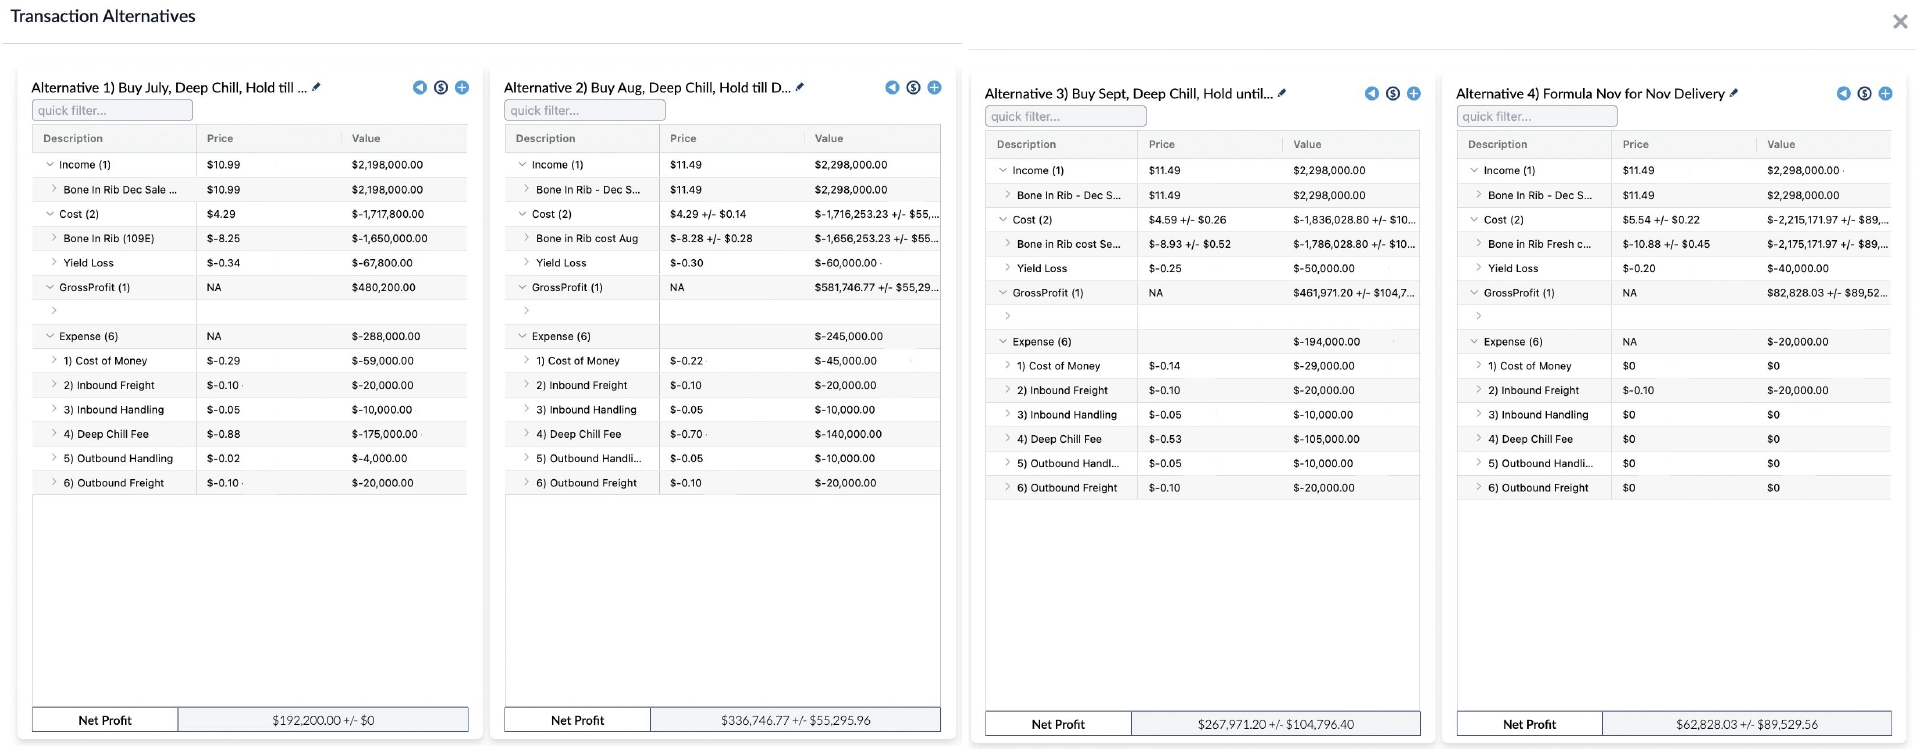Close the Transaction Alternatives dialog
1920x751 pixels.
1900,22
